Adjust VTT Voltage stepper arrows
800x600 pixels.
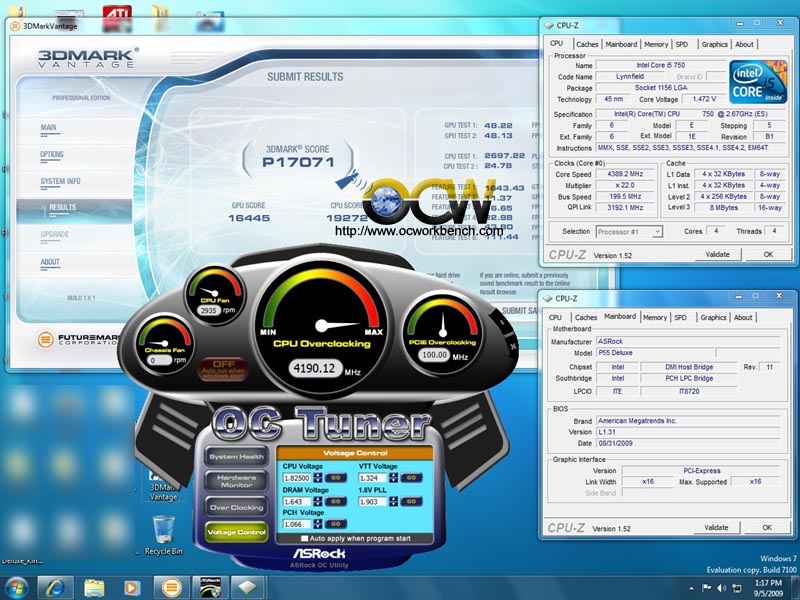click(x=393, y=478)
